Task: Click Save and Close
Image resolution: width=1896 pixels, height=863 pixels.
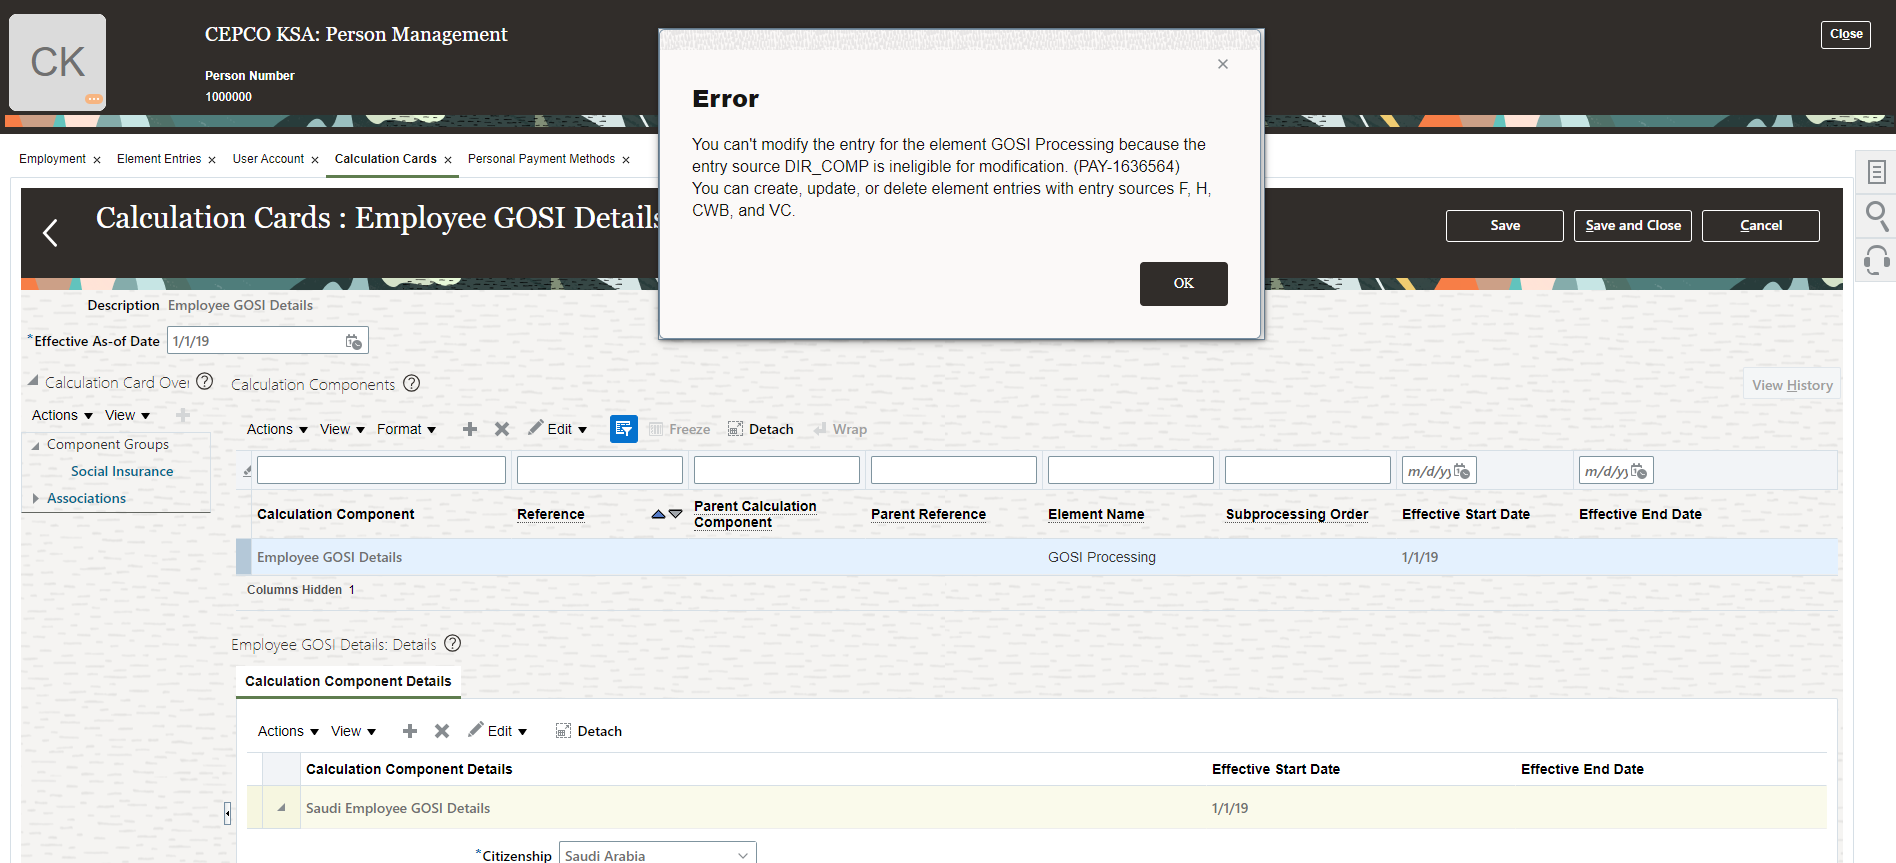Action: pos(1632,226)
